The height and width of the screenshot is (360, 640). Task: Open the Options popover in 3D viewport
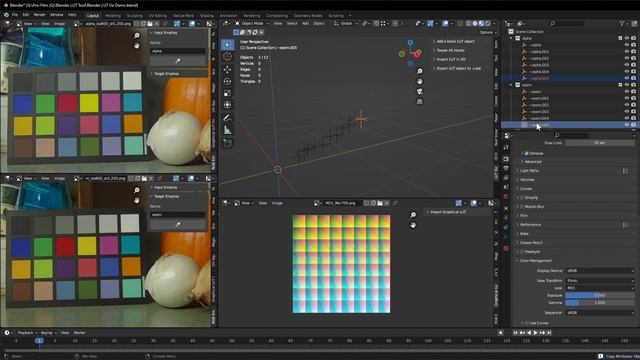pos(487,32)
